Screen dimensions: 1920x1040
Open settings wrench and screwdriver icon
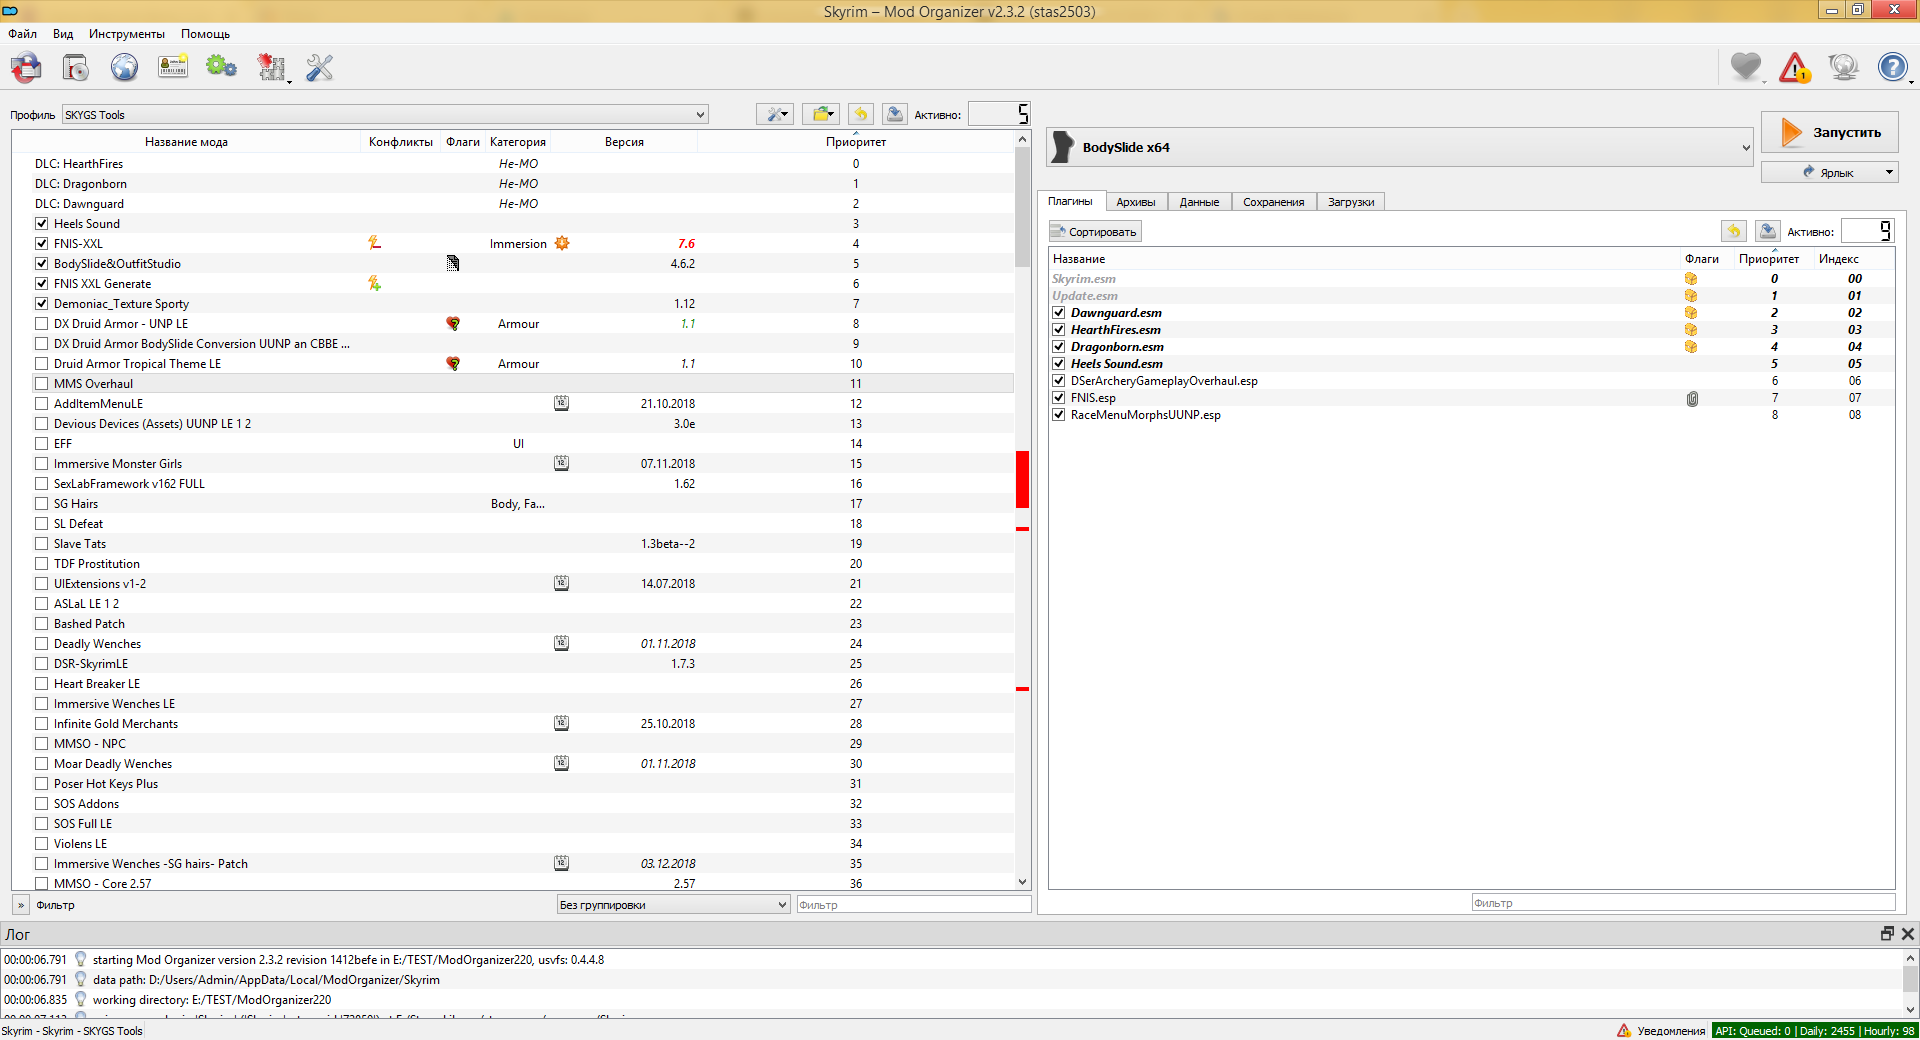320,68
